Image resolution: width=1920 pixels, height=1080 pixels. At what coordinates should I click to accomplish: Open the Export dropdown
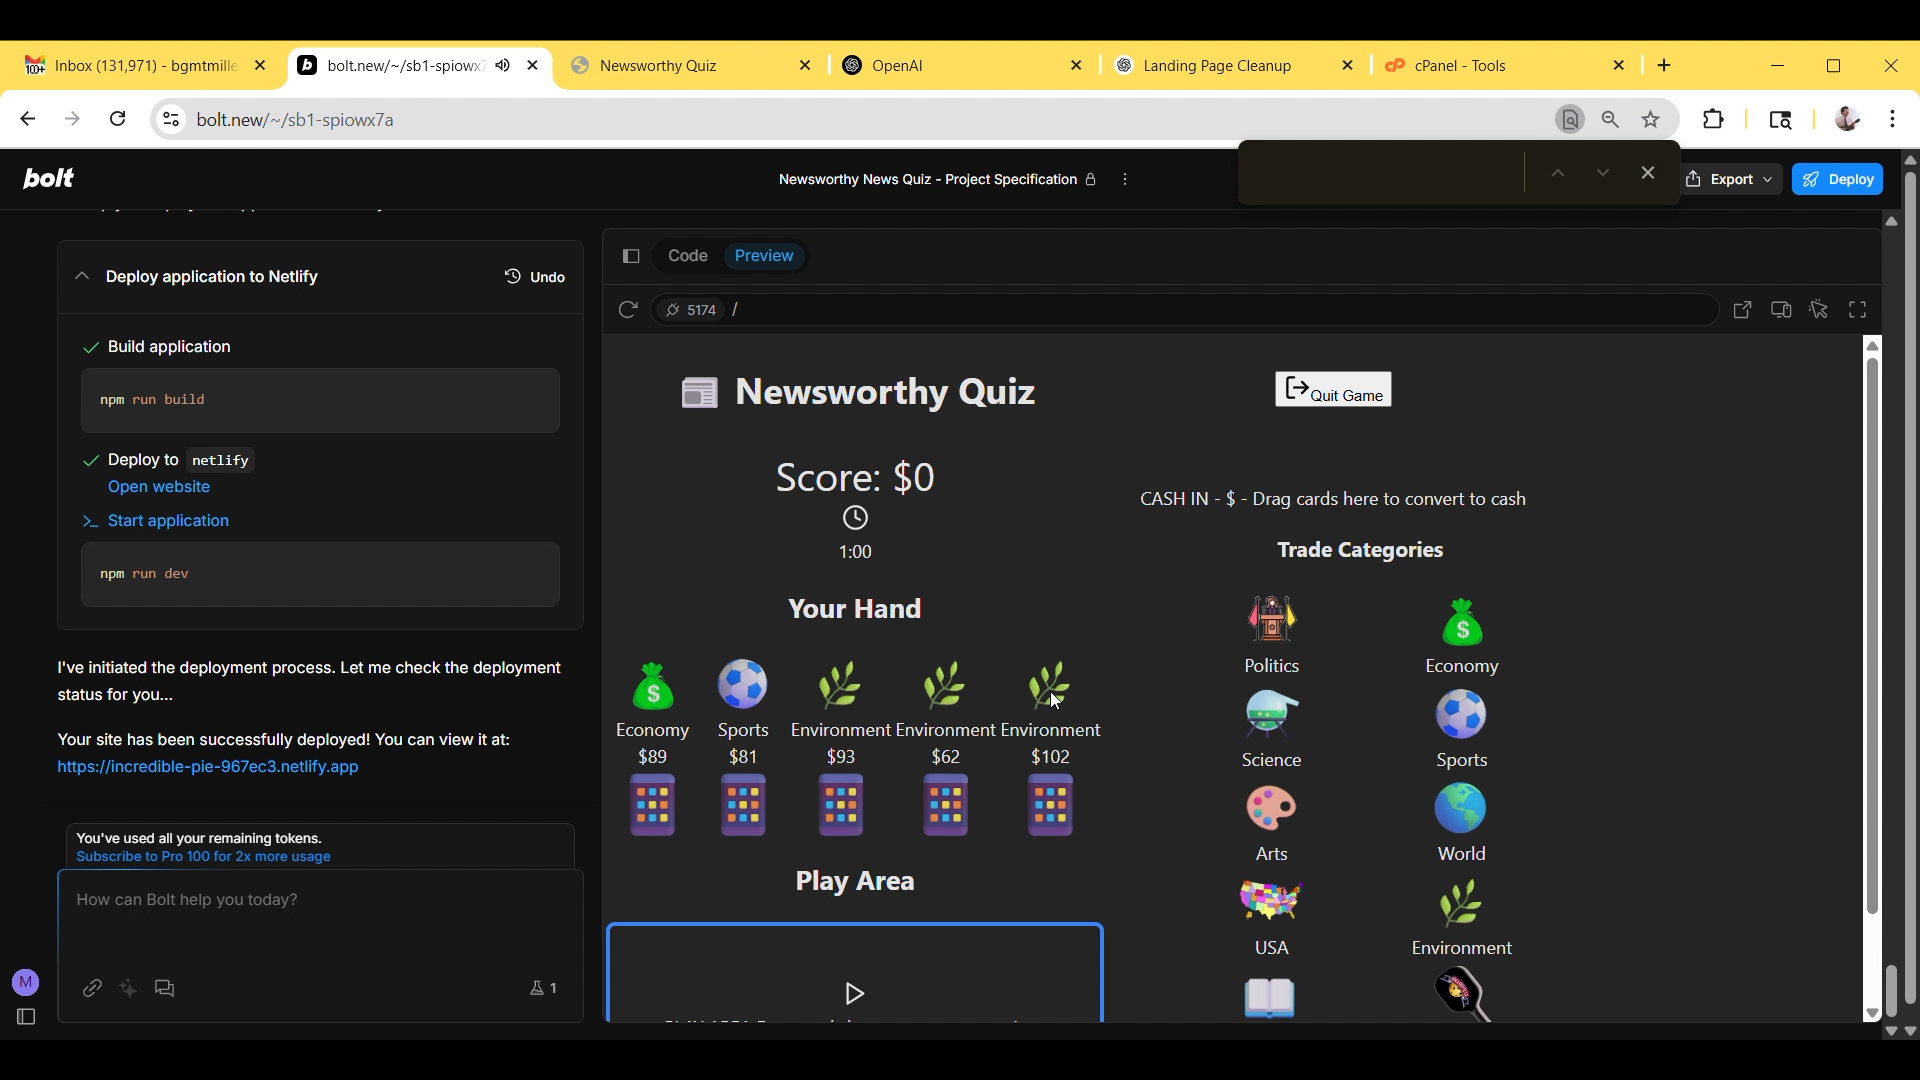(x=1731, y=179)
